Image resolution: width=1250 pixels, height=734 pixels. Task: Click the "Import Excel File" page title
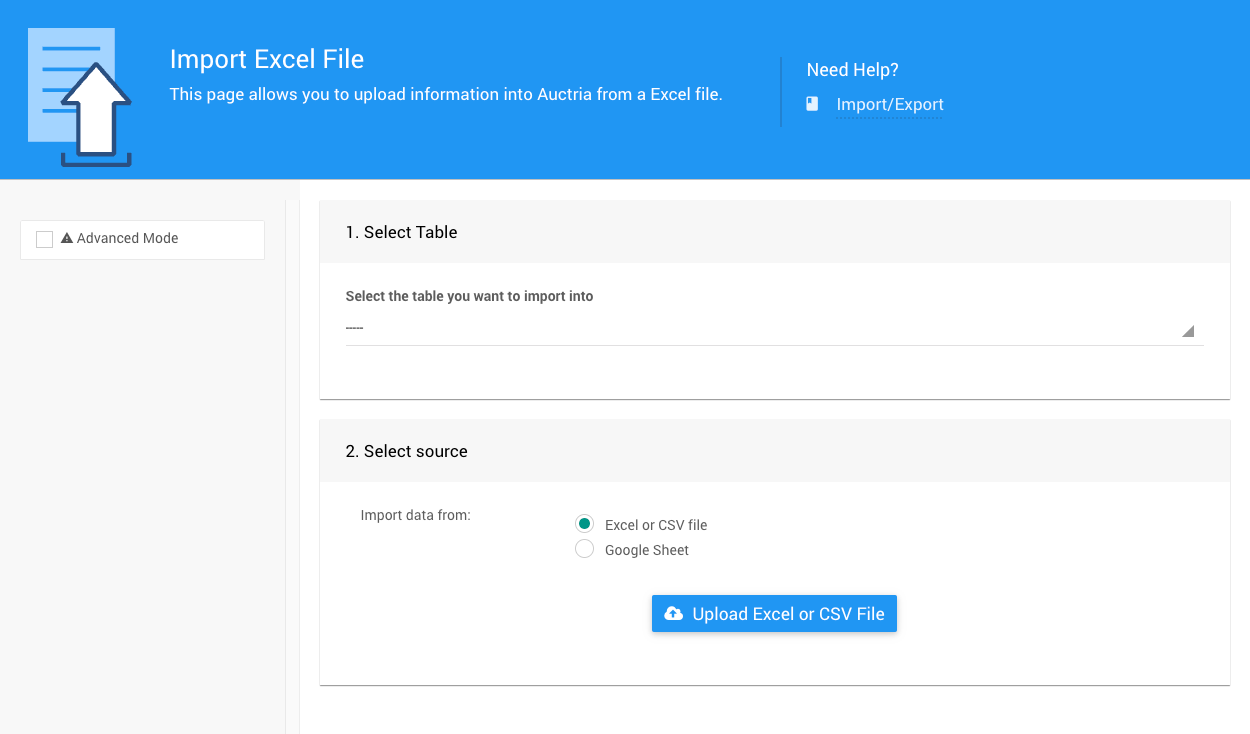coord(267,59)
